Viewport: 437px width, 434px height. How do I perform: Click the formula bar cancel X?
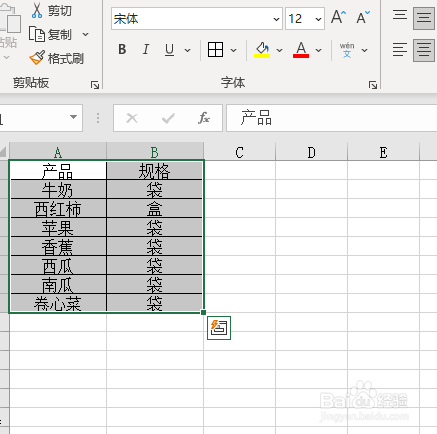pyautogui.click(x=132, y=118)
